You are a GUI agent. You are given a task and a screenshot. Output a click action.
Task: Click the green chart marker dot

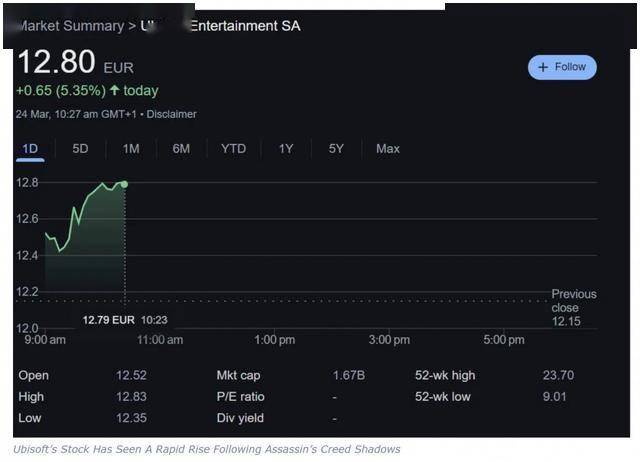(124, 184)
